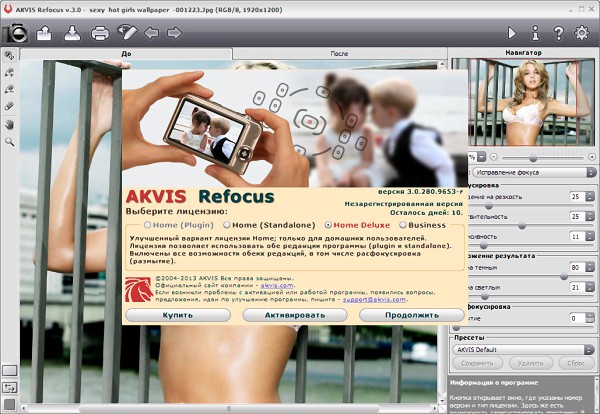The width and height of the screenshot is (600, 414).
Task: Switch to the 'До' tab
Action: coord(125,52)
